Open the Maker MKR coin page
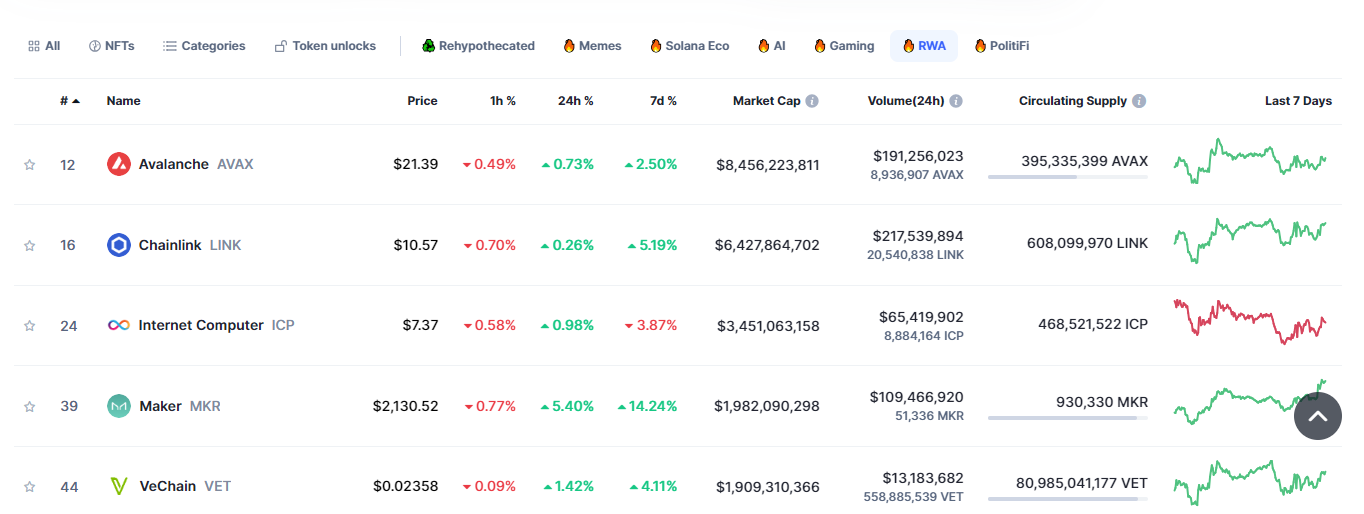 (x=180, y=406)
